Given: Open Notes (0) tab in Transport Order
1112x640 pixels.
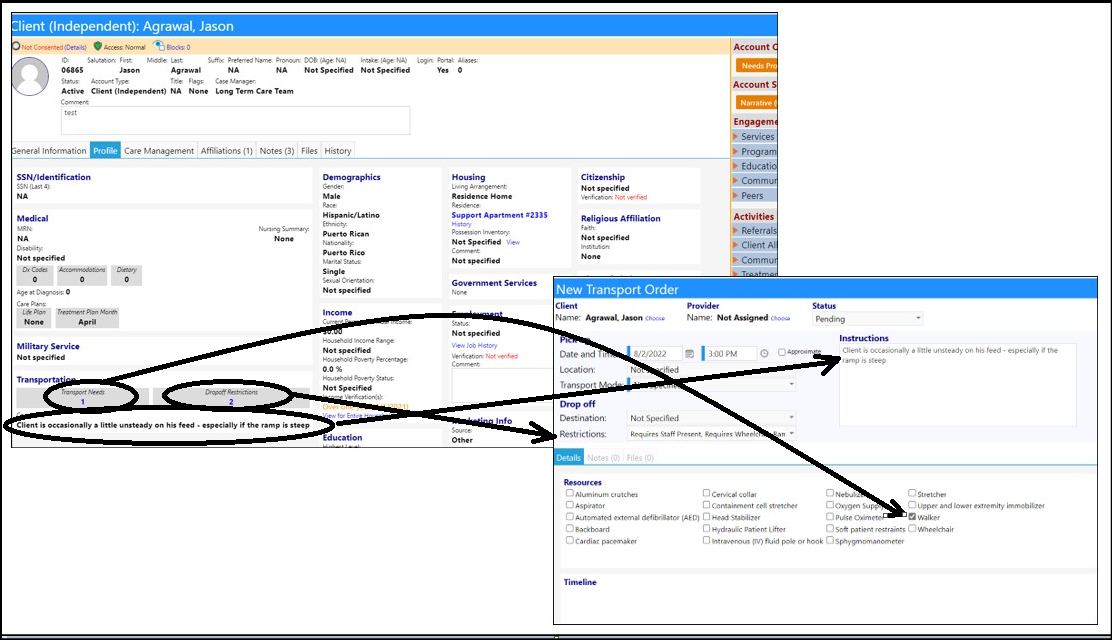Looking at the screenshot, I should click(x=604, y=458).
